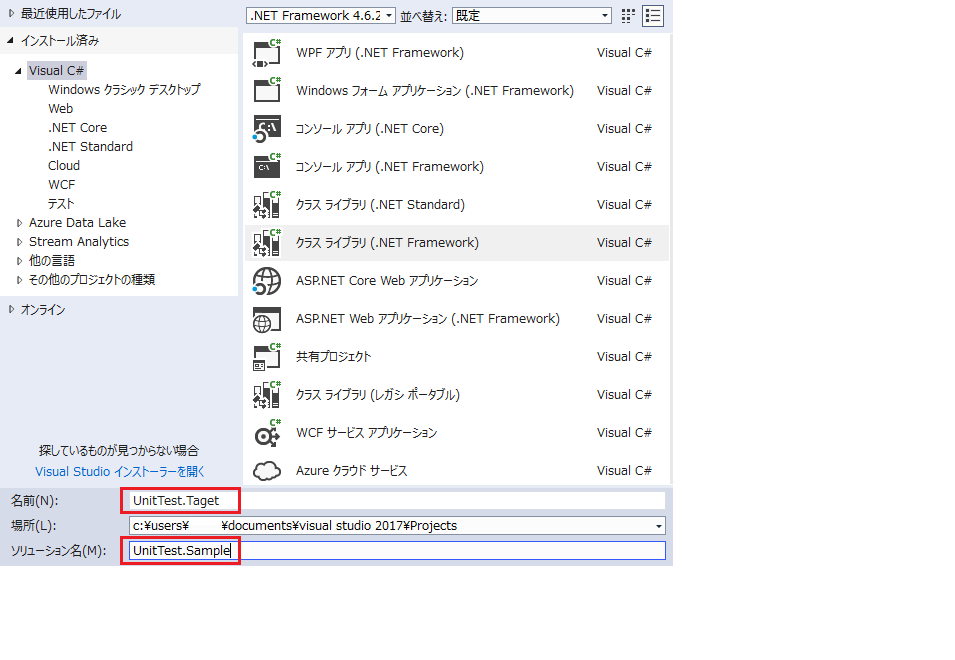The image size is (955, 660).
Task: Select Windows クラシック デスクトップ category
Action: [x=124, y=90]
